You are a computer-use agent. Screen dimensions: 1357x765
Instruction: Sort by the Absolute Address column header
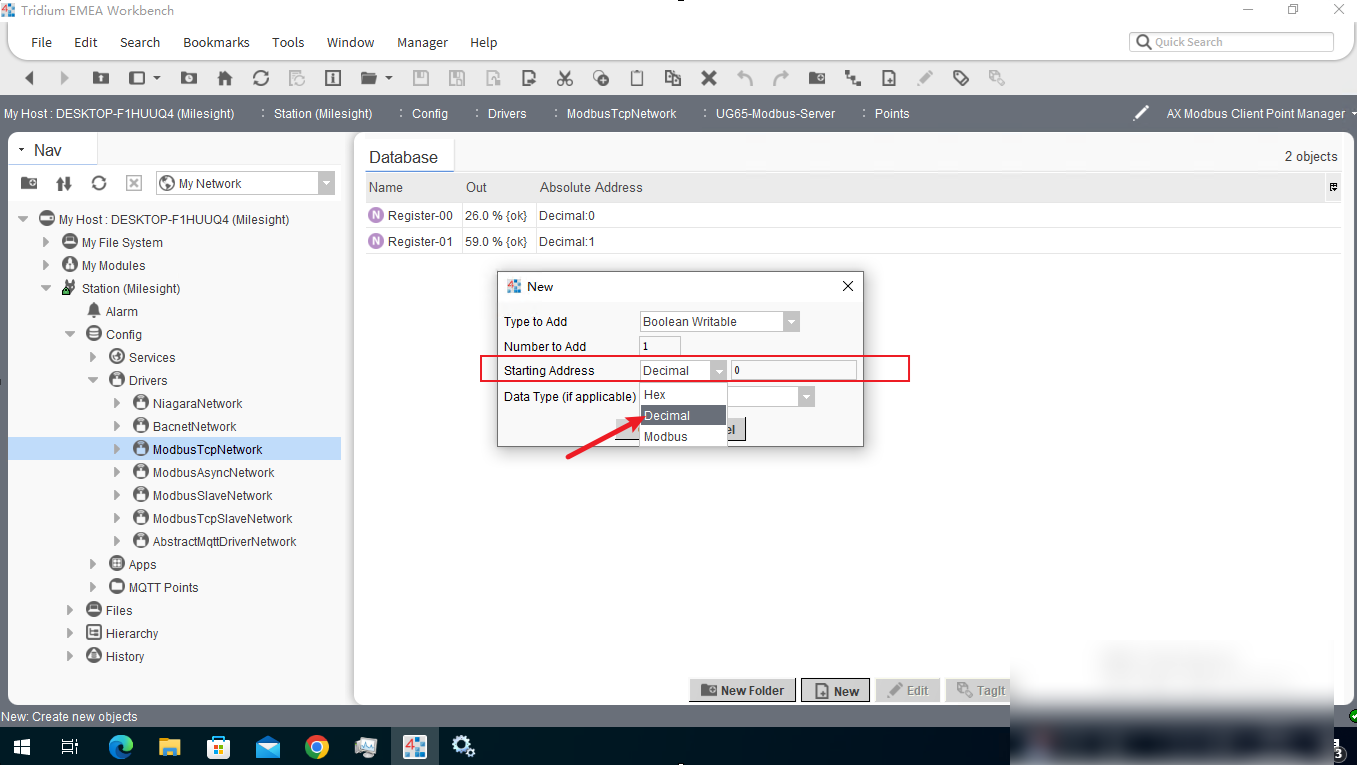[591, 187]
